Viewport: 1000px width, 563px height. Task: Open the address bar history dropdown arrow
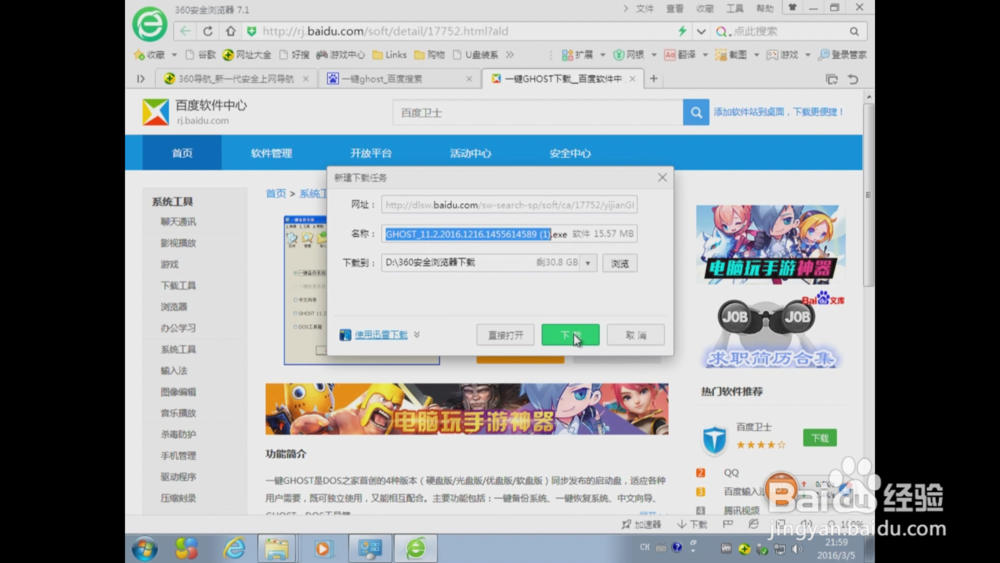pyautogui.click(x=701, y=31)
